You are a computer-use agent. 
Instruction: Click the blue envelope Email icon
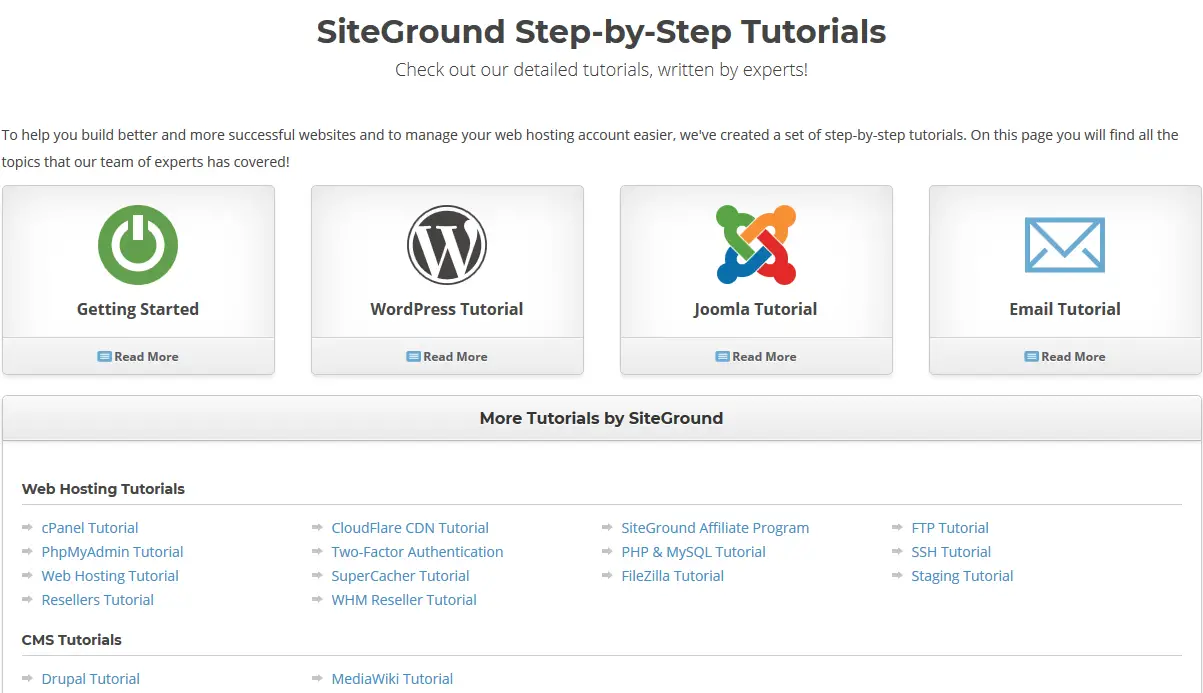click(1065, 245)
